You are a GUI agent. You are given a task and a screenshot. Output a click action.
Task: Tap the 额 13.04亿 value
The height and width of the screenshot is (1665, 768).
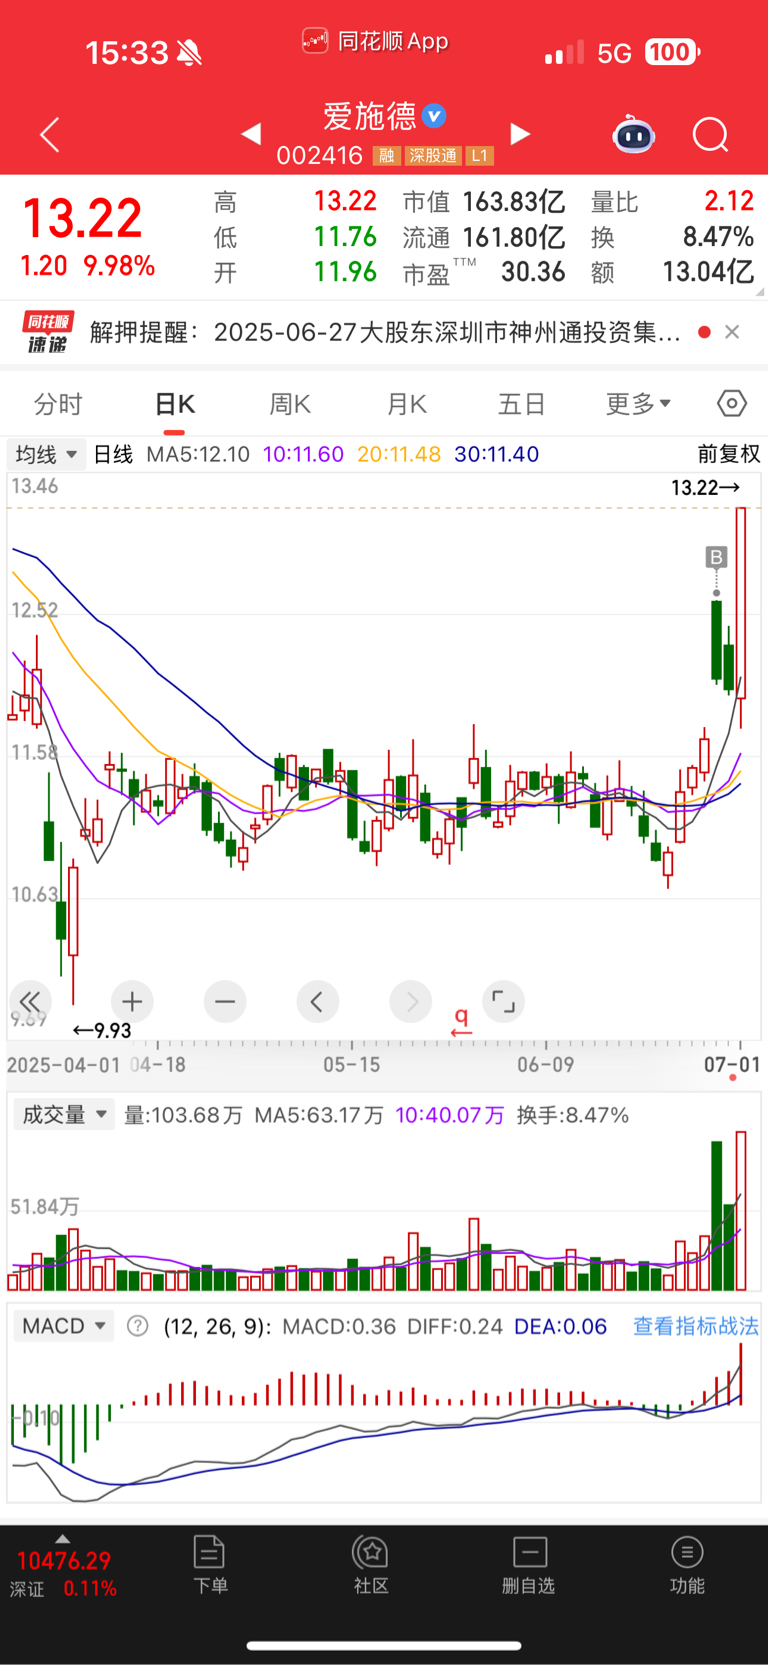(x=672, y=272)
